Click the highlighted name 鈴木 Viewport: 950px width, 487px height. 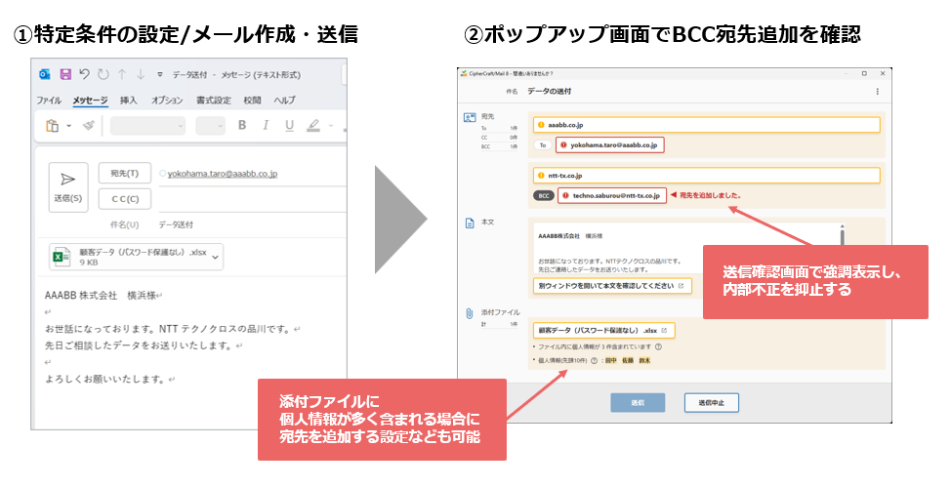tap(645, 360)
